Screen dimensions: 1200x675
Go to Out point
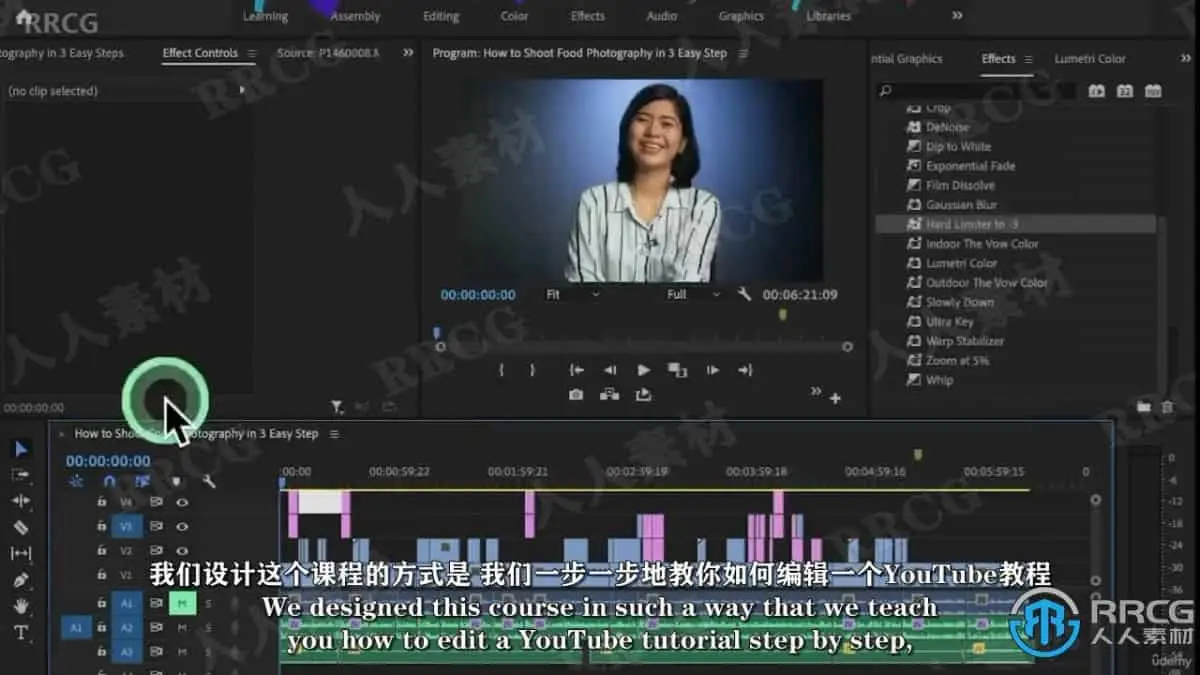click(745, 370)
